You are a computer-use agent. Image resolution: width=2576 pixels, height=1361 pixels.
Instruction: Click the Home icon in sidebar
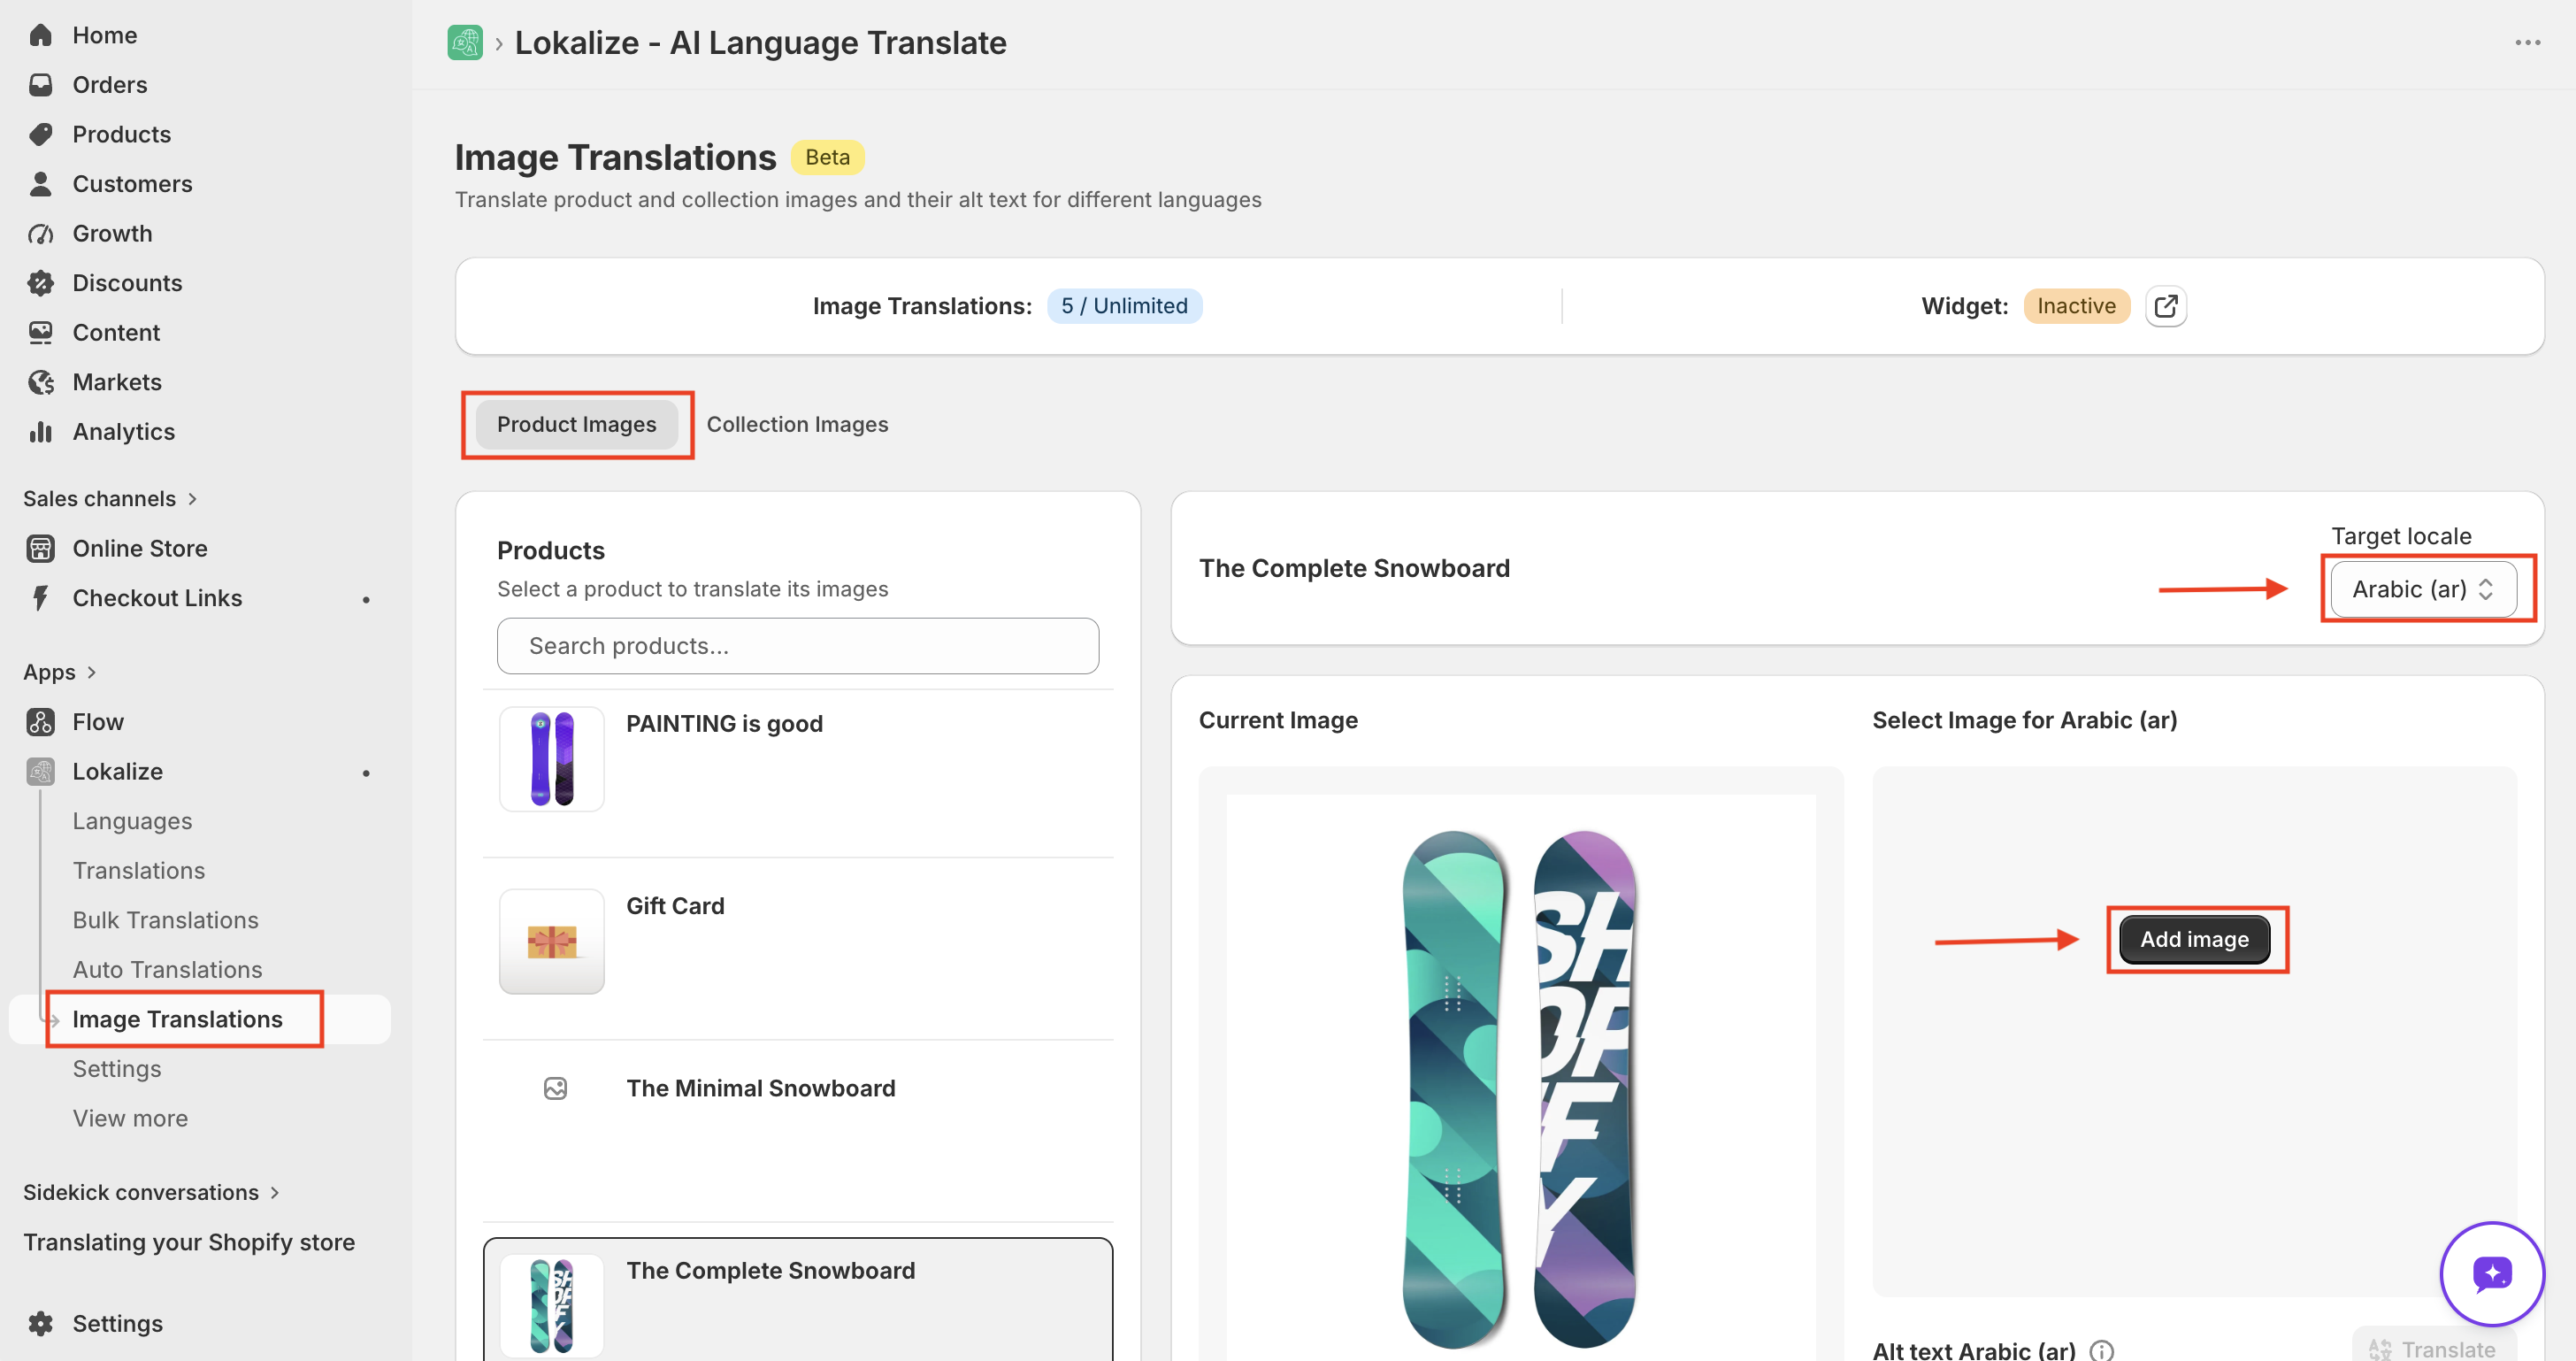40,35
